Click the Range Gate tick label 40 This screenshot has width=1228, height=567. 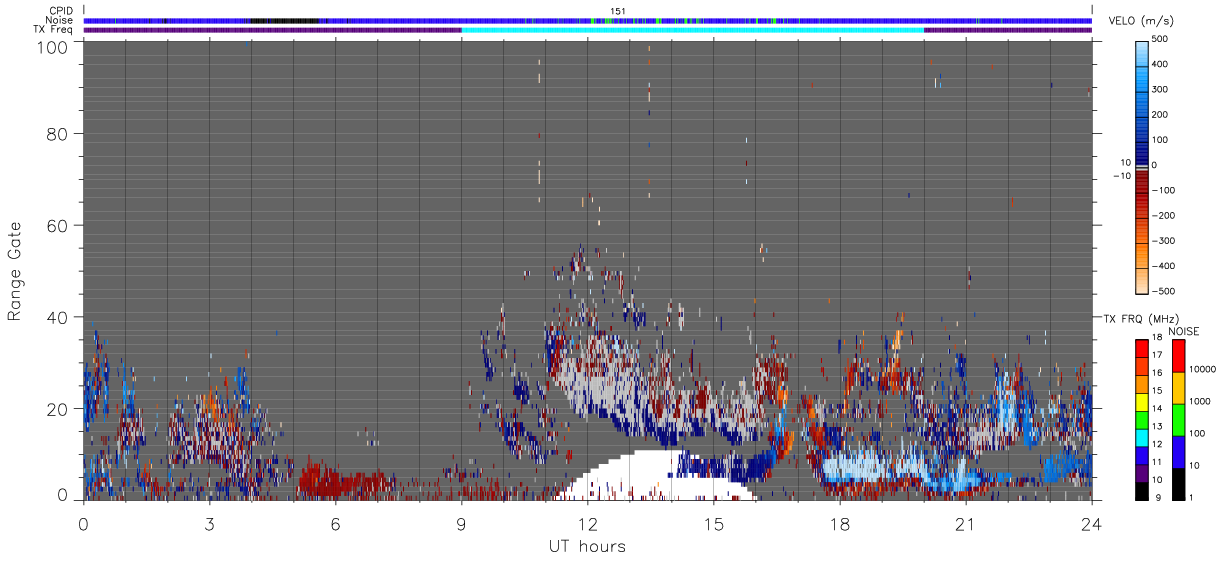[x=56, y=317]
